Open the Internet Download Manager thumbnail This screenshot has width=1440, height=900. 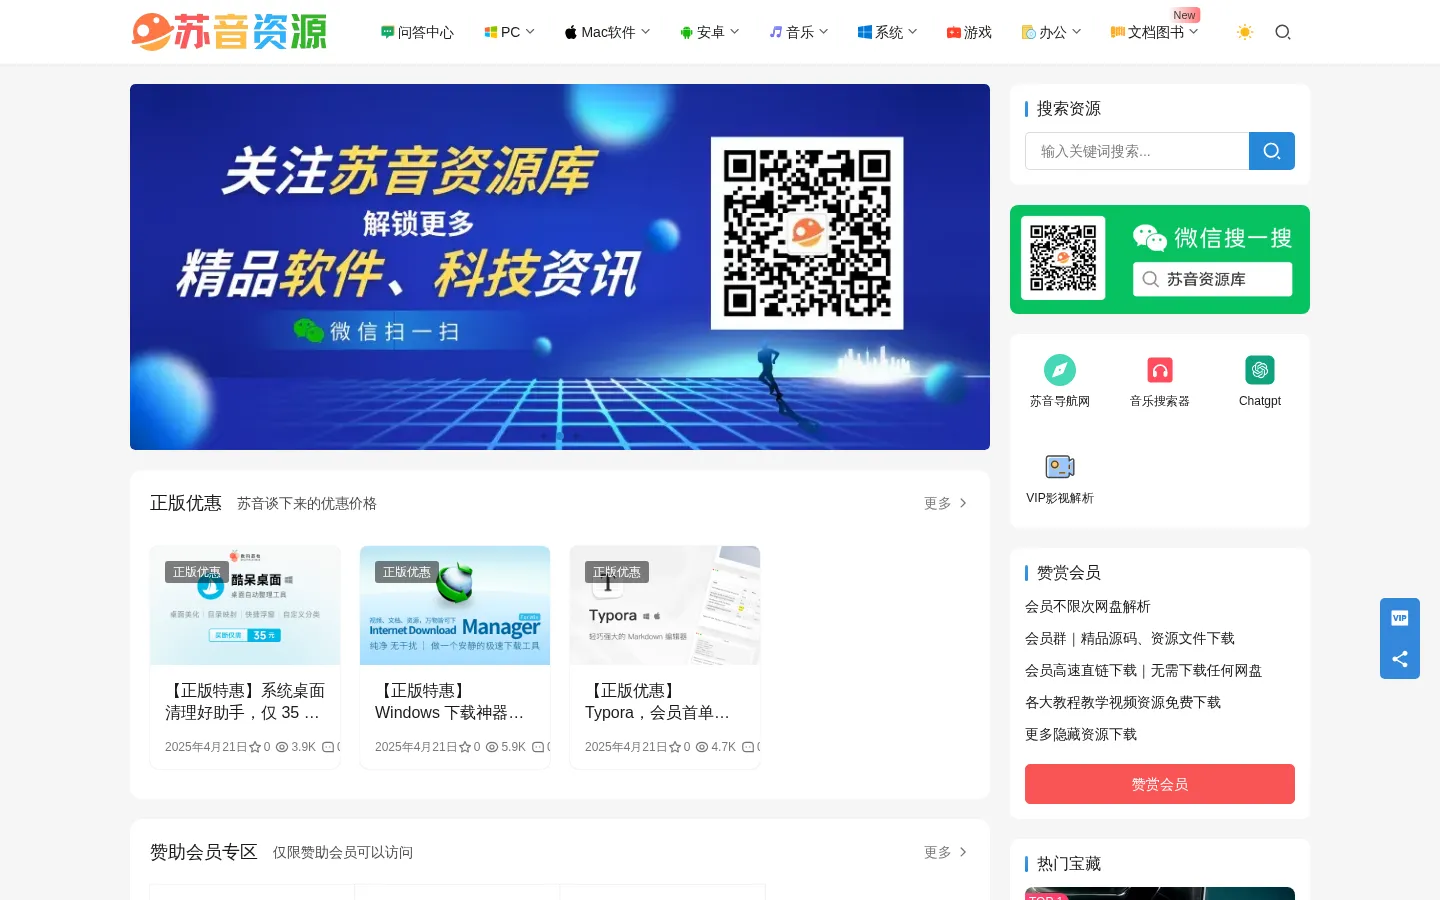click(x=455, y=605)
